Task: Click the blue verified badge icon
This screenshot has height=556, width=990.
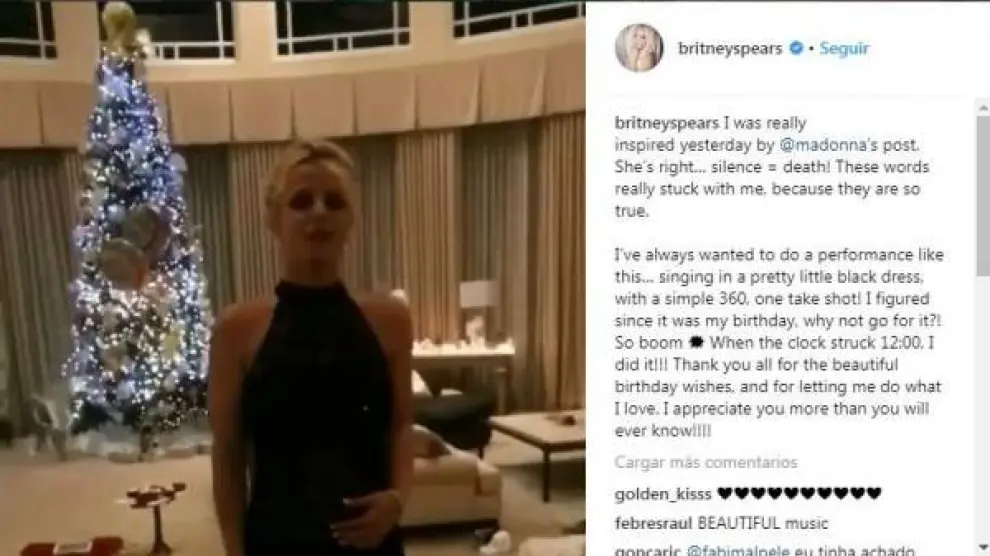Action: [796, 48]
